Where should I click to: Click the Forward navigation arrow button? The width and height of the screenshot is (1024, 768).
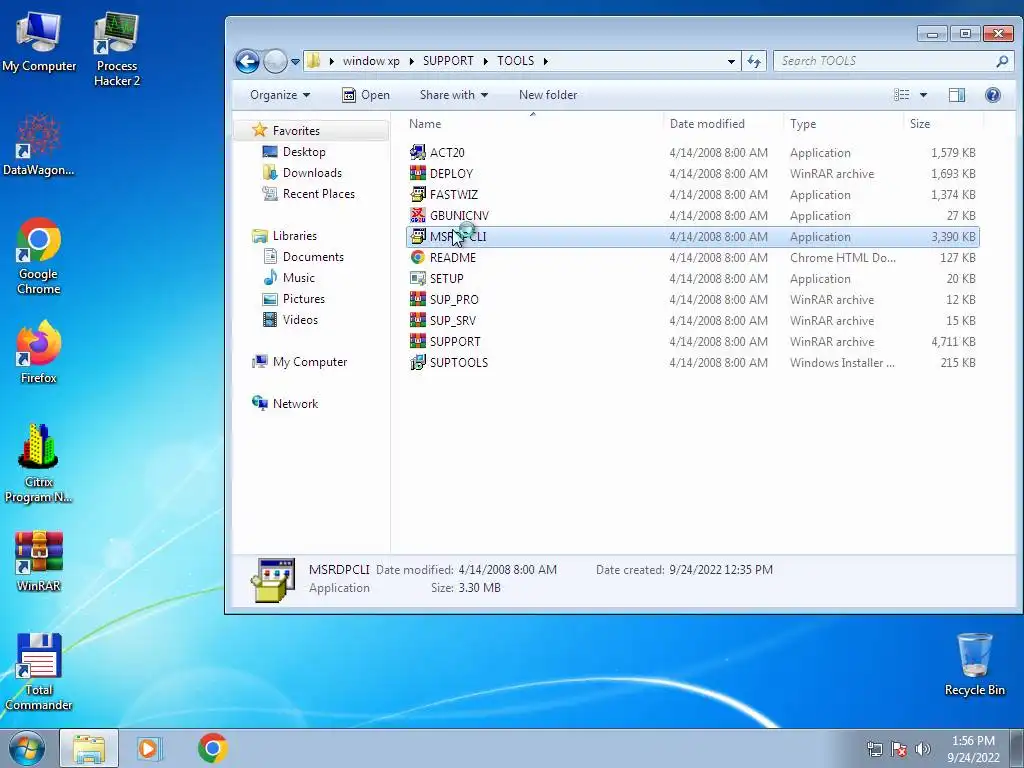tap(275, 61)
